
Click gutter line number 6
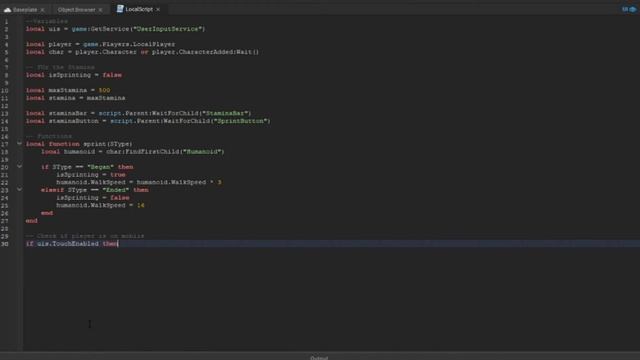click(x=6, y=60)
